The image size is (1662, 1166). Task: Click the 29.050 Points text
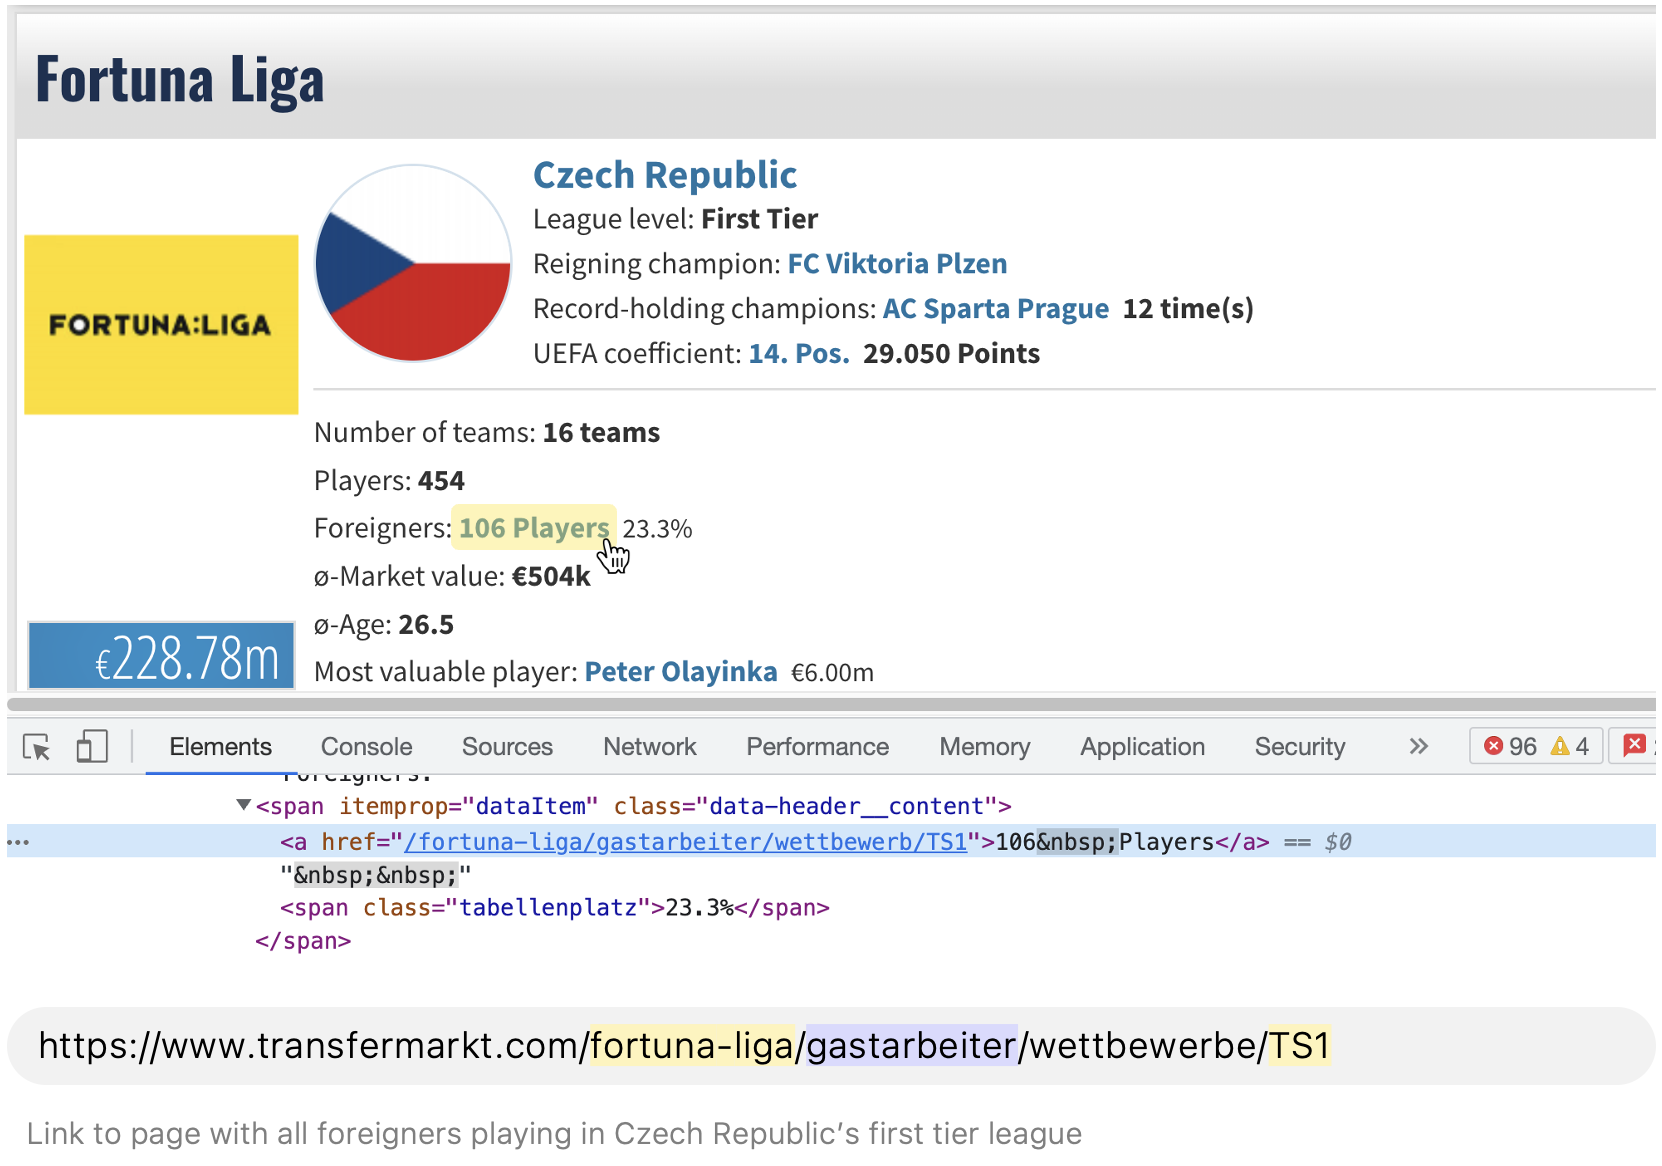pos(951,354)
